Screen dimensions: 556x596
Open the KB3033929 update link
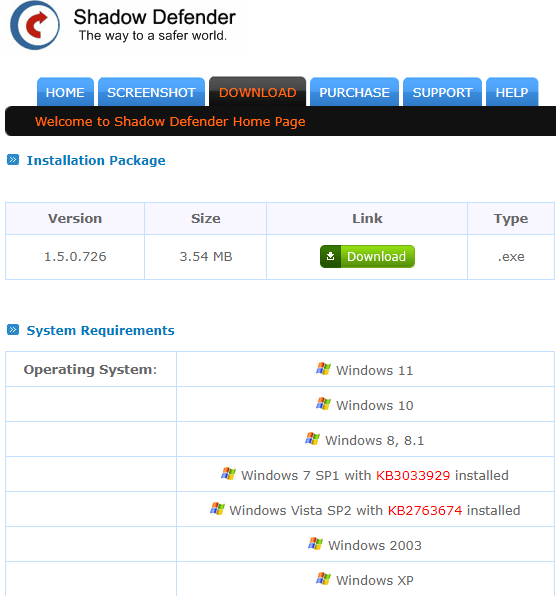[413, 476]
